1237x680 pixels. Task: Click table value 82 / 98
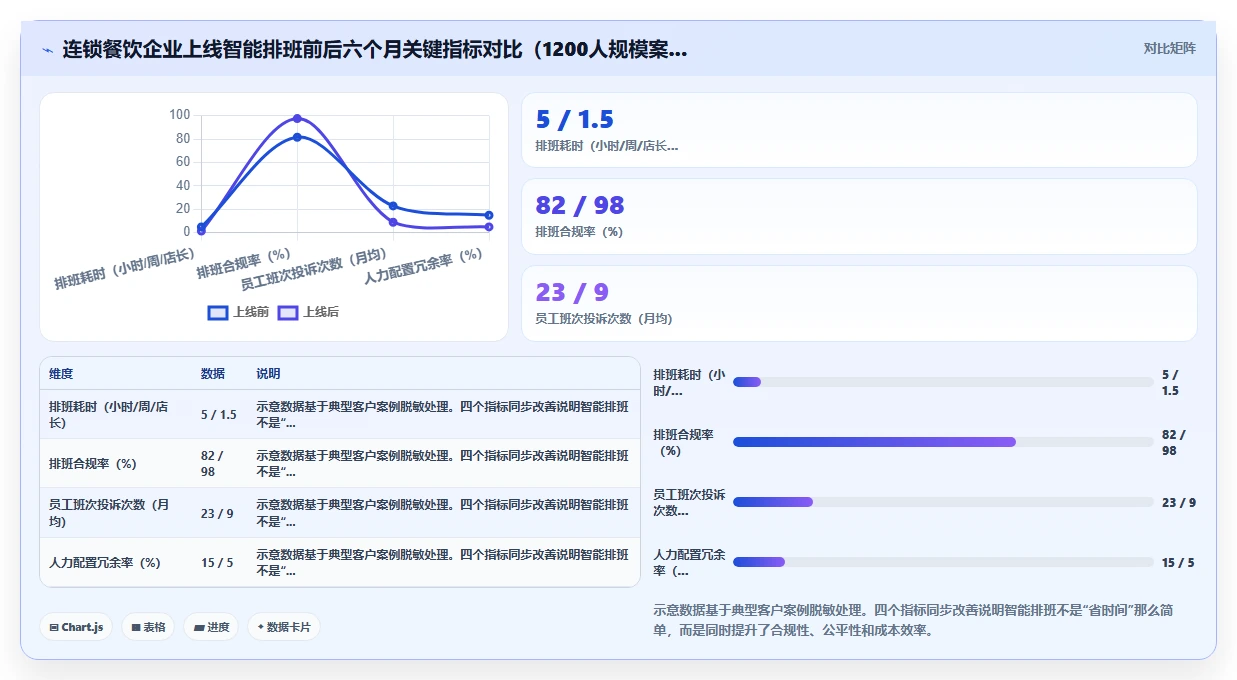[x=212, y=463]
